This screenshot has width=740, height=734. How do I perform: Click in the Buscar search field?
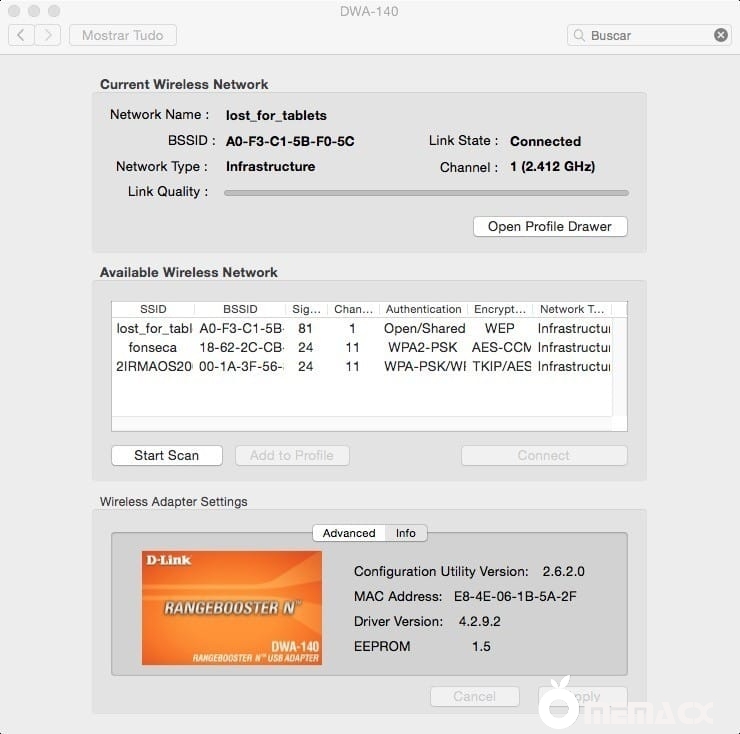648,35
